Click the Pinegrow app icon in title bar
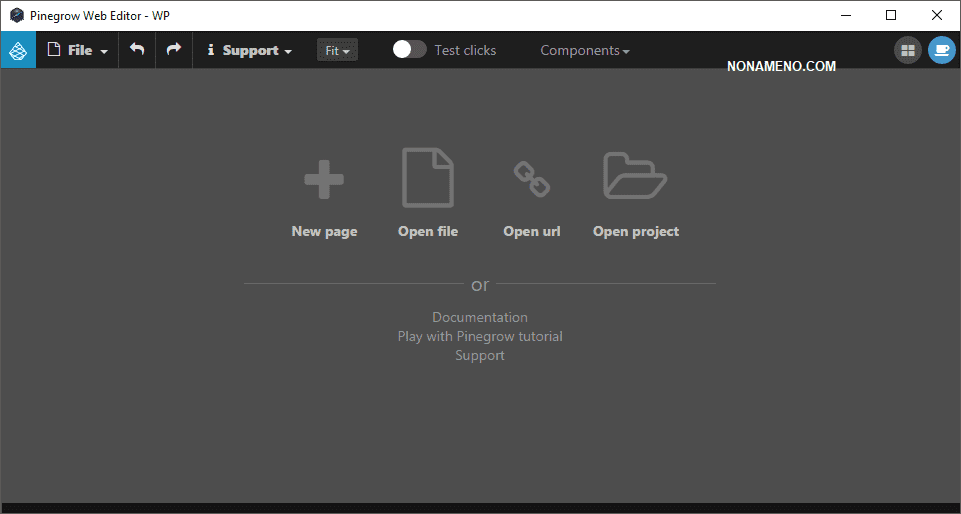The image size is (961, 514). tap(16, 15)
